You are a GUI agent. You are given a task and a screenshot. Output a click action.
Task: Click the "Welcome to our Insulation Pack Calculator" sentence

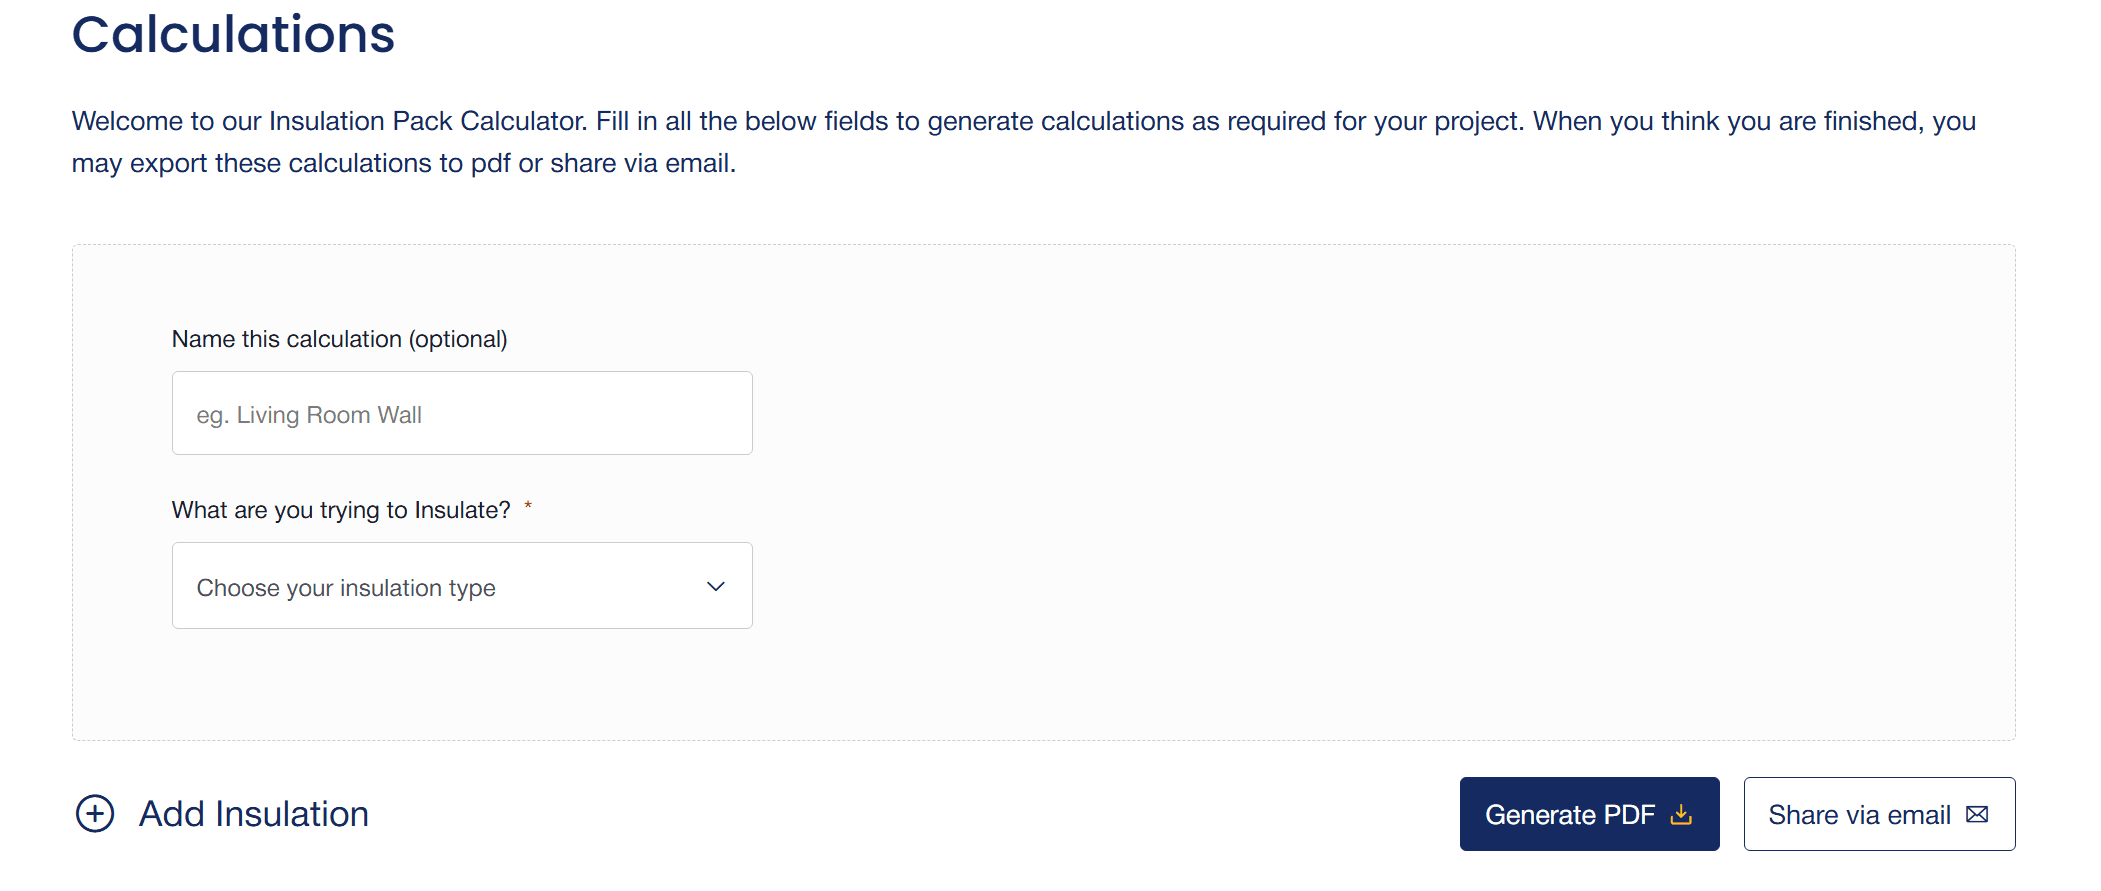pos(329,121)
